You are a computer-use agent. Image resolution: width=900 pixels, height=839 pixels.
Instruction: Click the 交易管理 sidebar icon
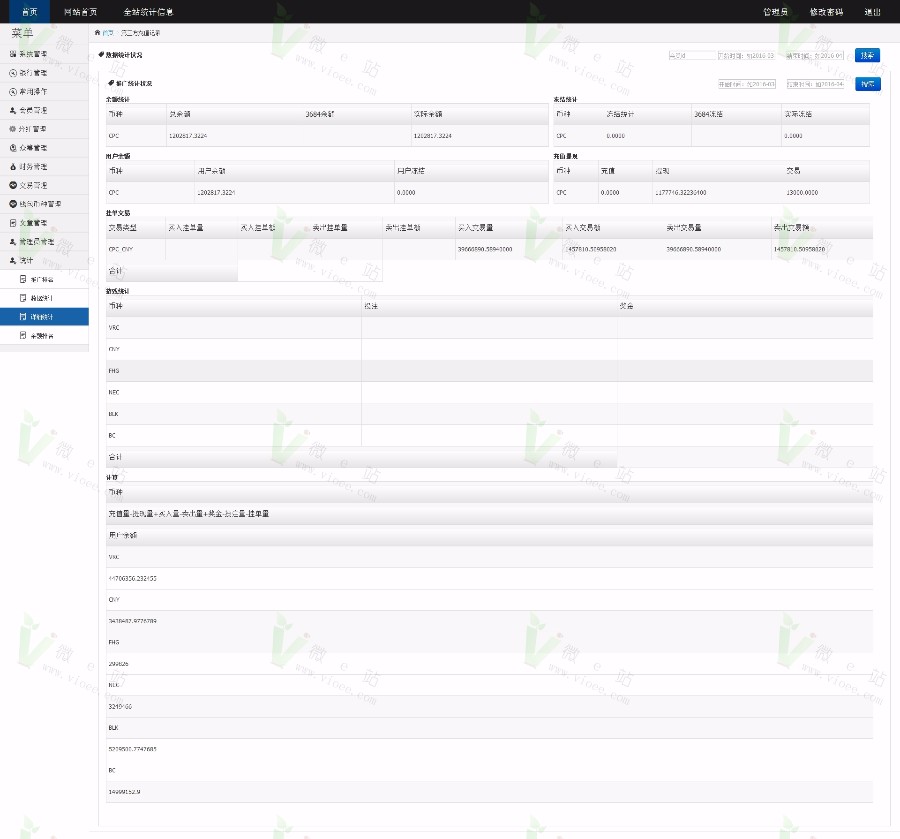(13, 185)
